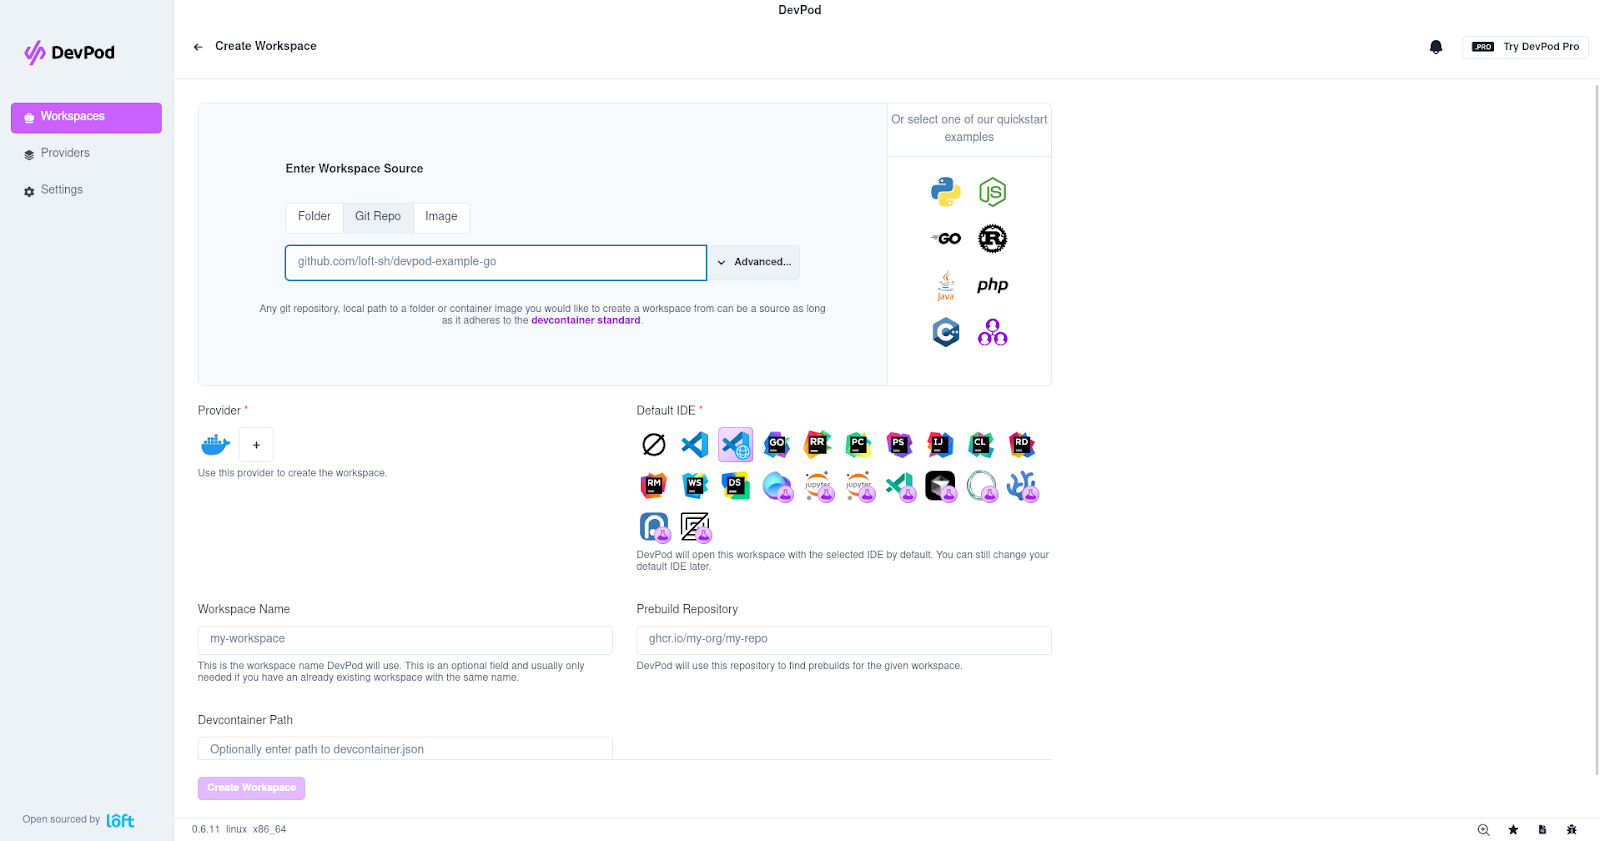1600x841 pixels.
Task: Select the PhpStorm IDE icon
Action: (x=899, y=444)
